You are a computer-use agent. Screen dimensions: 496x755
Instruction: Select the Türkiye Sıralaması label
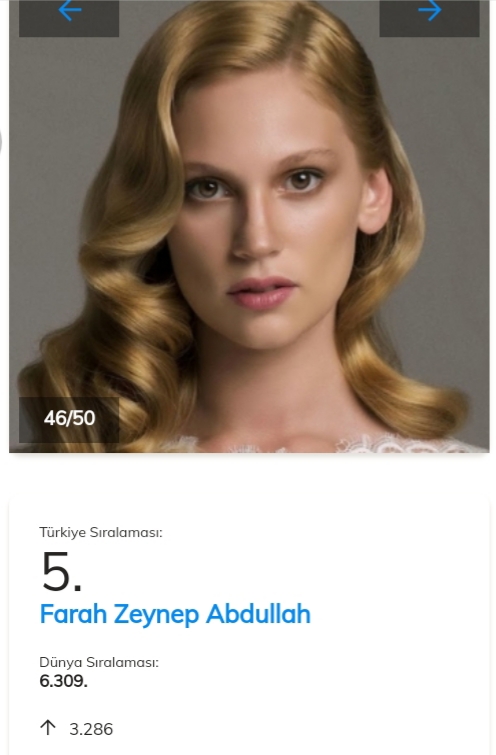click(x=101, y=533)
